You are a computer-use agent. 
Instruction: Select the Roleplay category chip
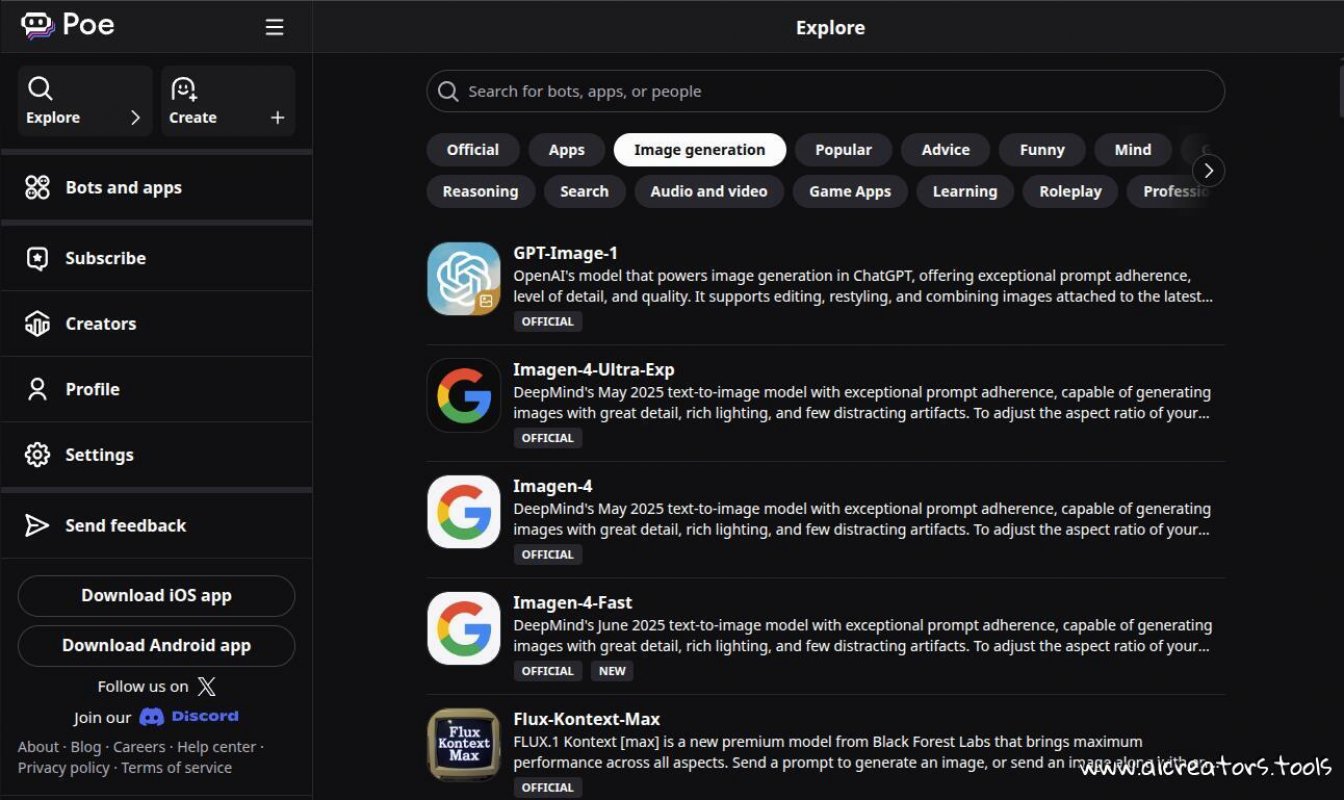(1069, 191)
